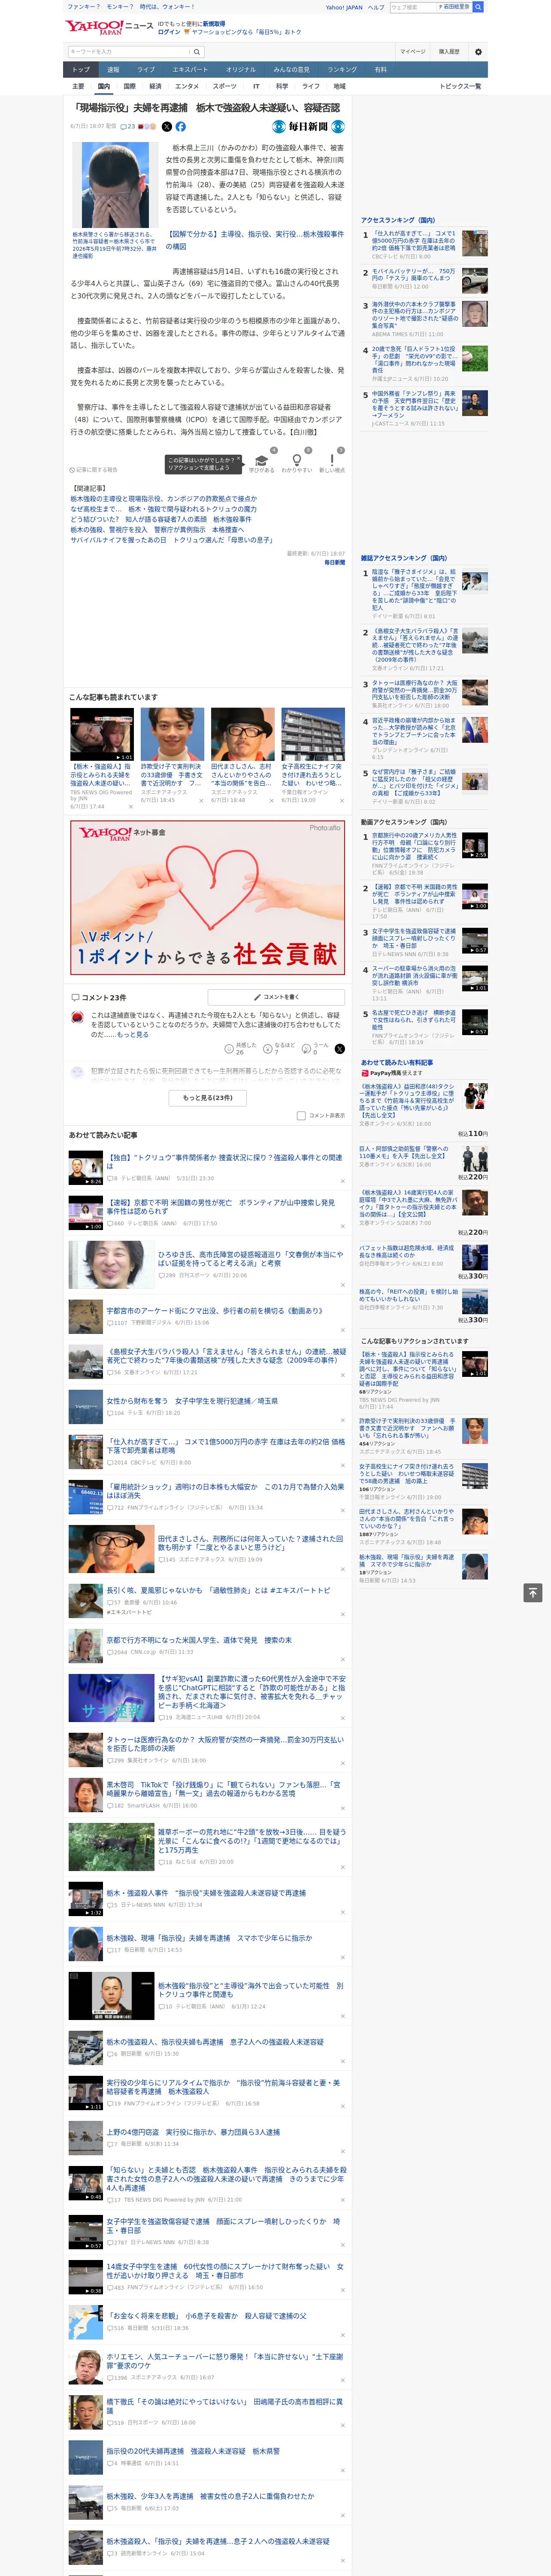
Task: Open 許歌栄子 recommended article thumbnail
Action: pos(172,734)
